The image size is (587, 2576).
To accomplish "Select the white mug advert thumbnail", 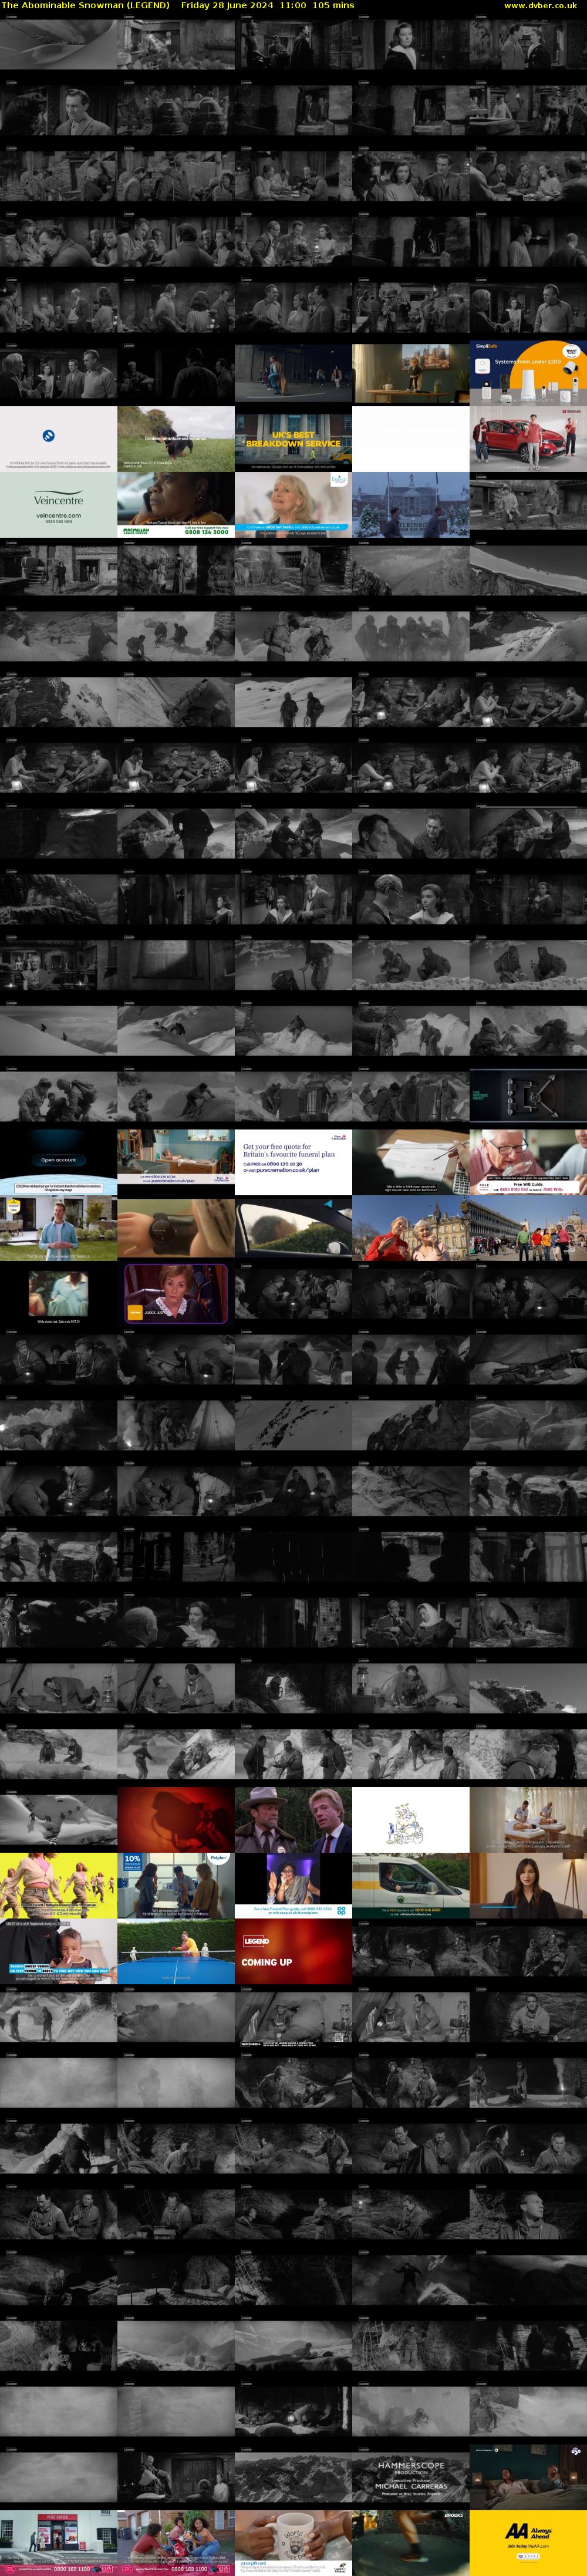I will coord(293,2543).
